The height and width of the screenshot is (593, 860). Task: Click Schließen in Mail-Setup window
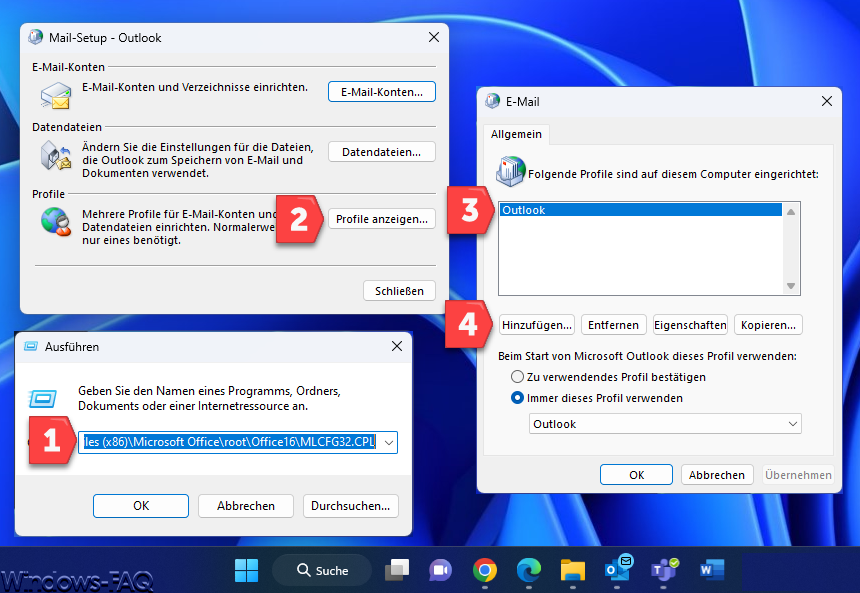[x=399, y=291]
